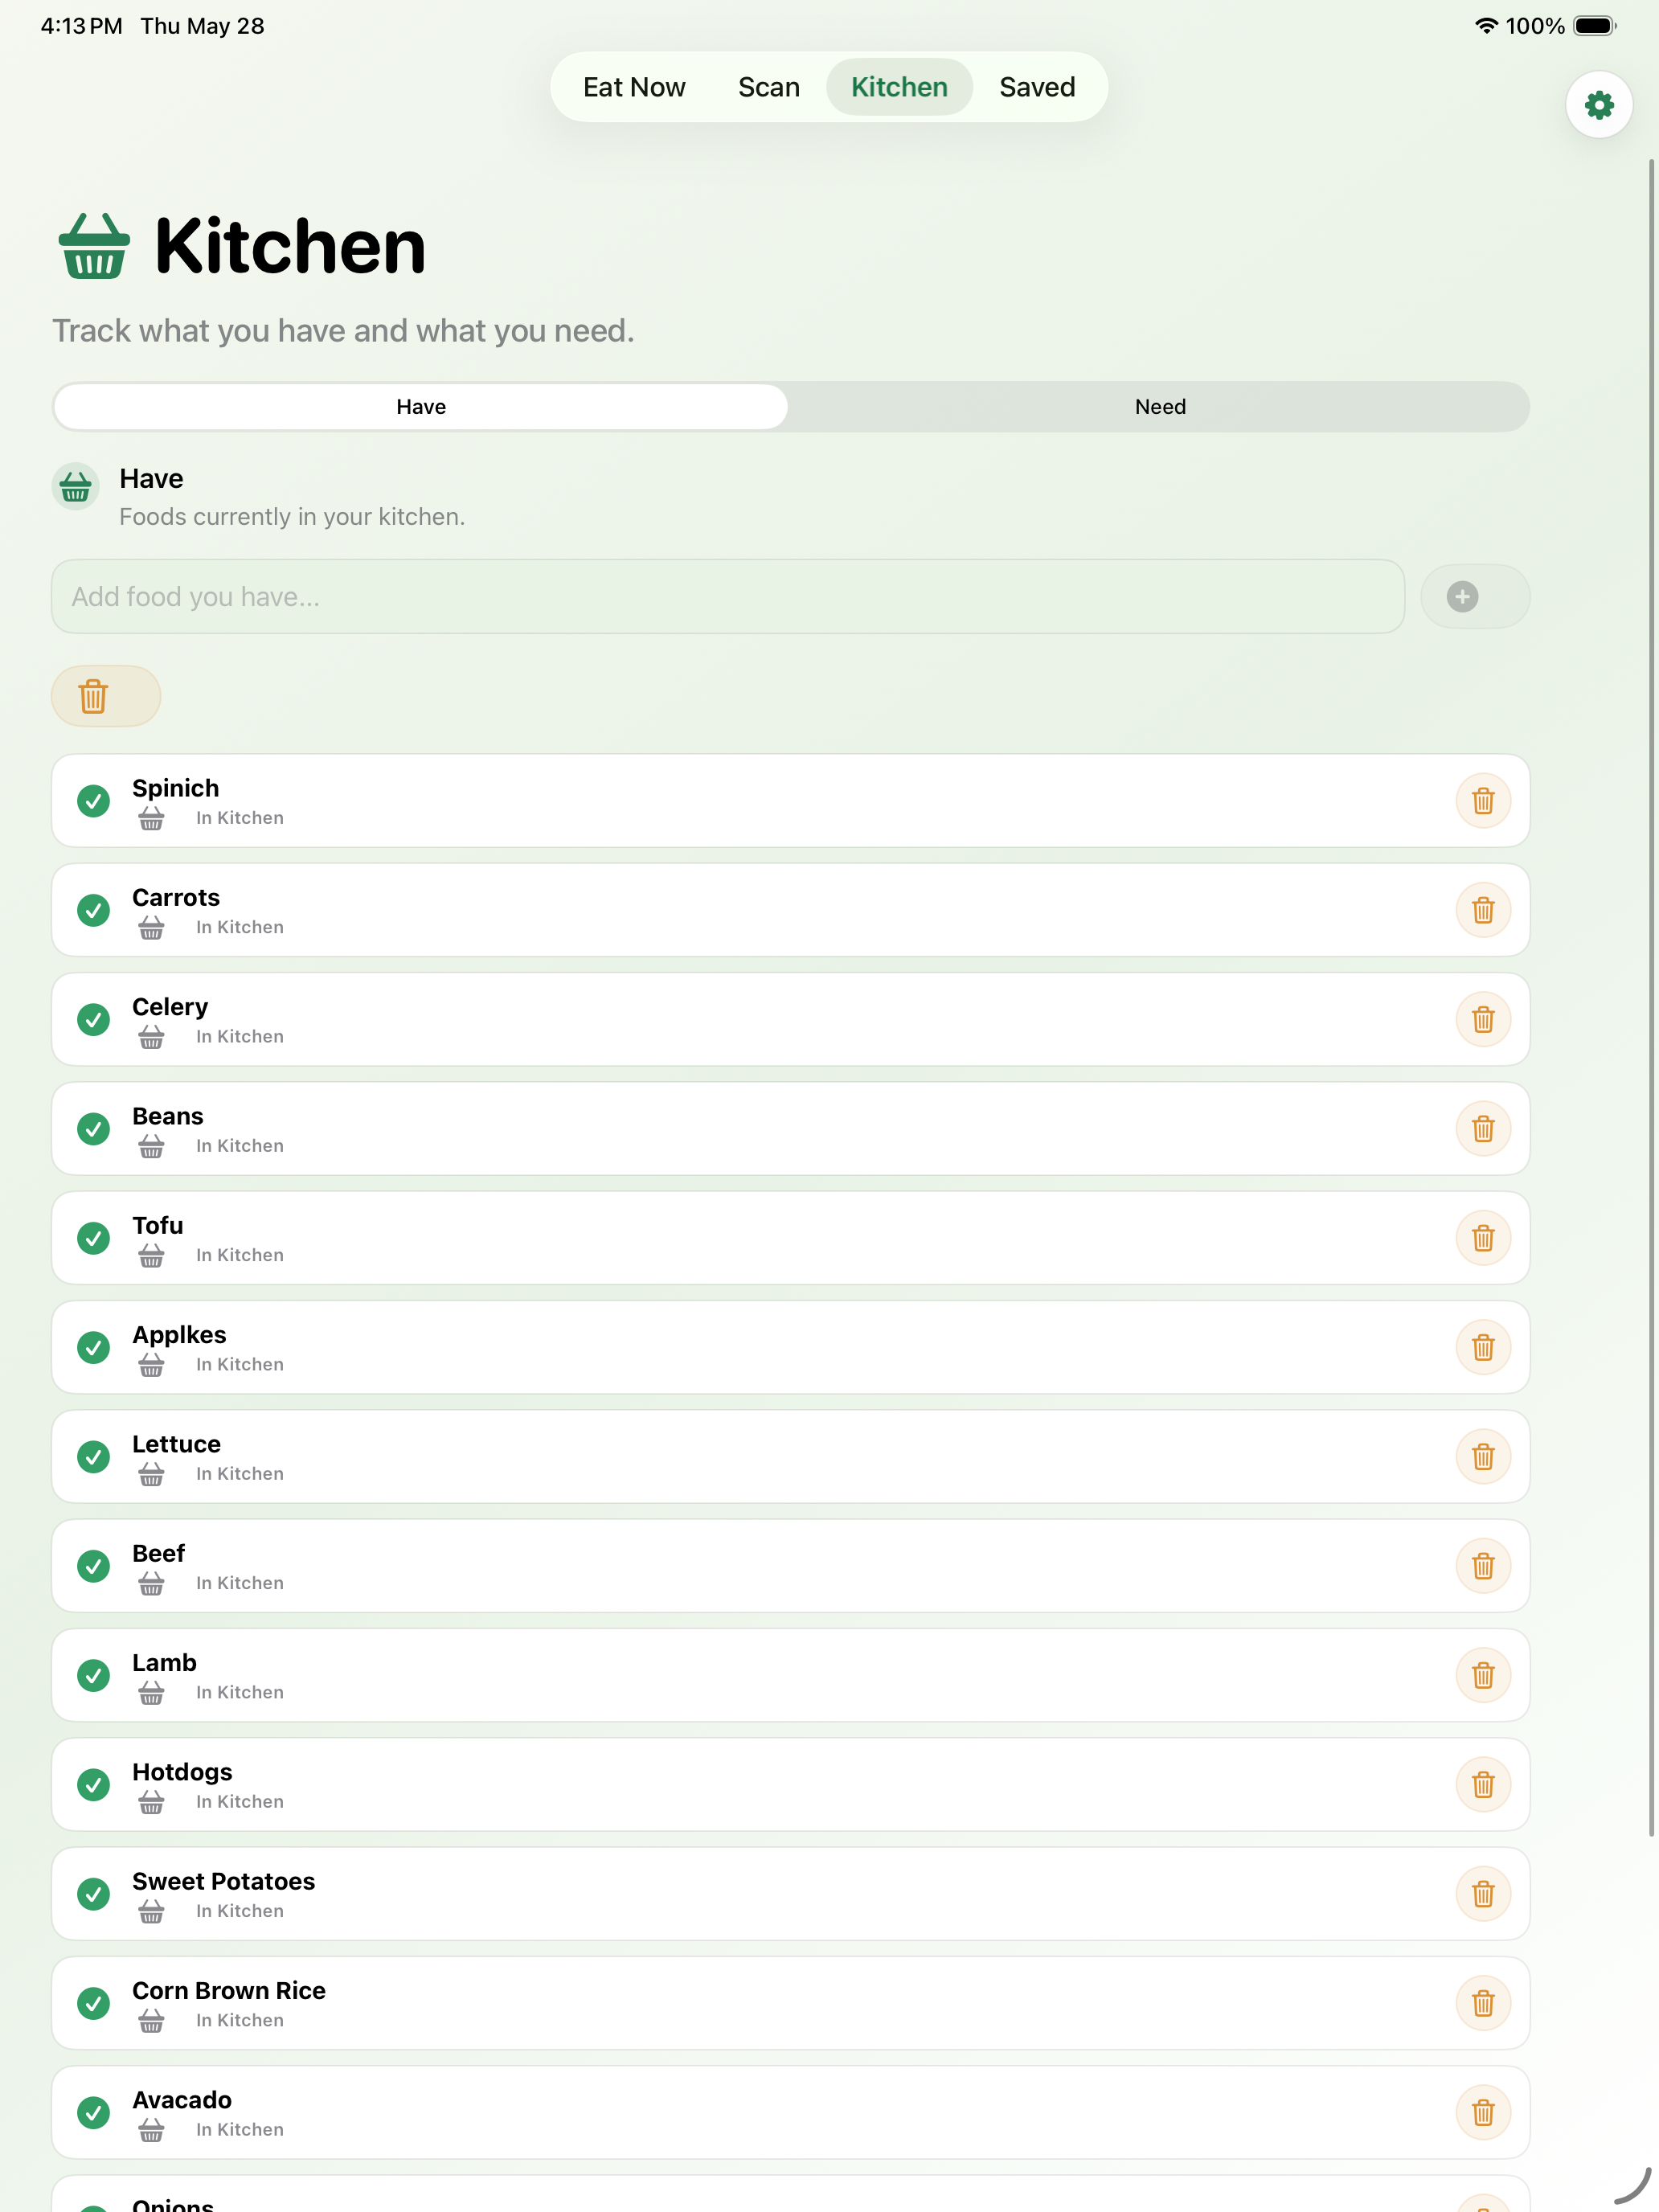Remove Carrots using its trash icon
Screen dimensions: 1659x2212
pyautogui.click(x=1482, y=910)
